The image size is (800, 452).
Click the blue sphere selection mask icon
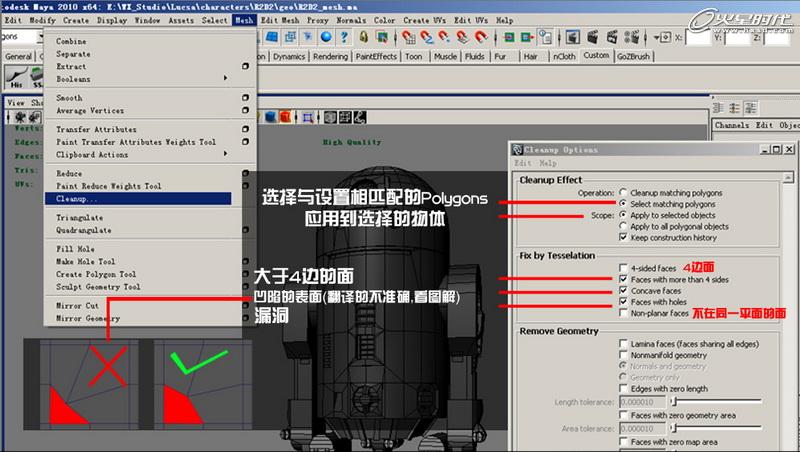click(x=326, y=37)
